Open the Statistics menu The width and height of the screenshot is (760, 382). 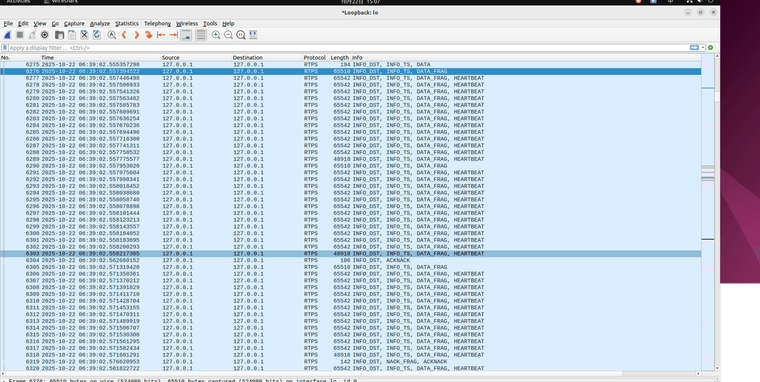tap(127, 23)
